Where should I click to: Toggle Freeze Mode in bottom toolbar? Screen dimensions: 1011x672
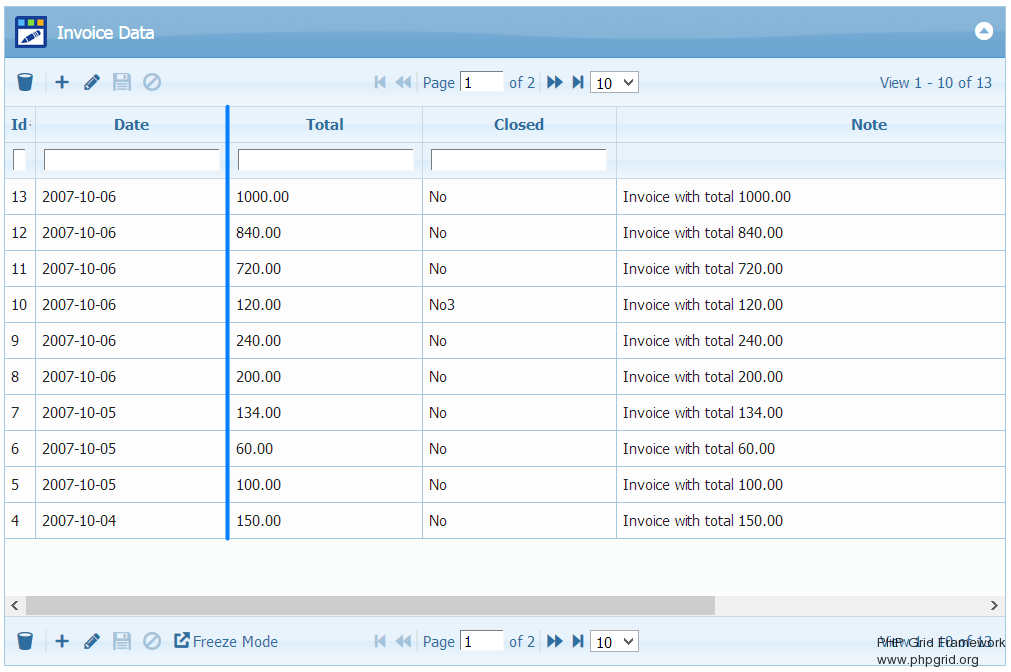coord(226,641)
